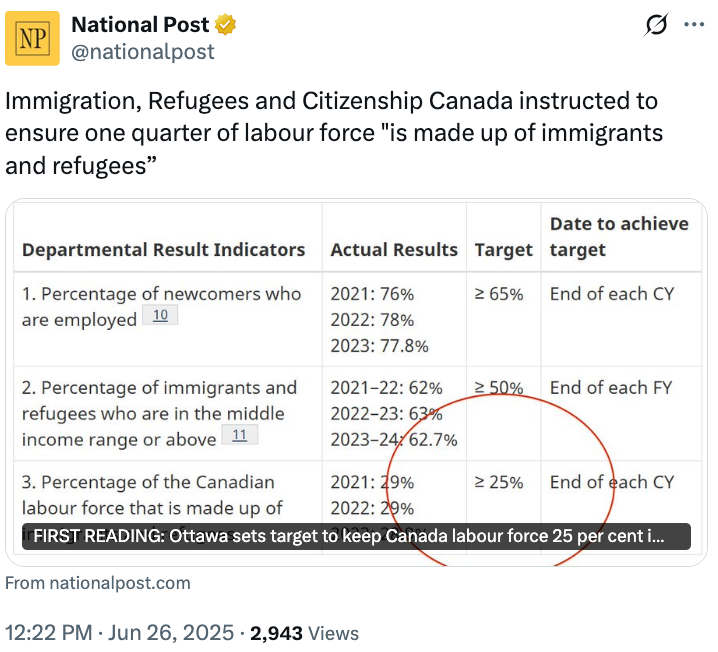718x652 pixels.
Task: Click the Target column header
Action: (504, 250)
